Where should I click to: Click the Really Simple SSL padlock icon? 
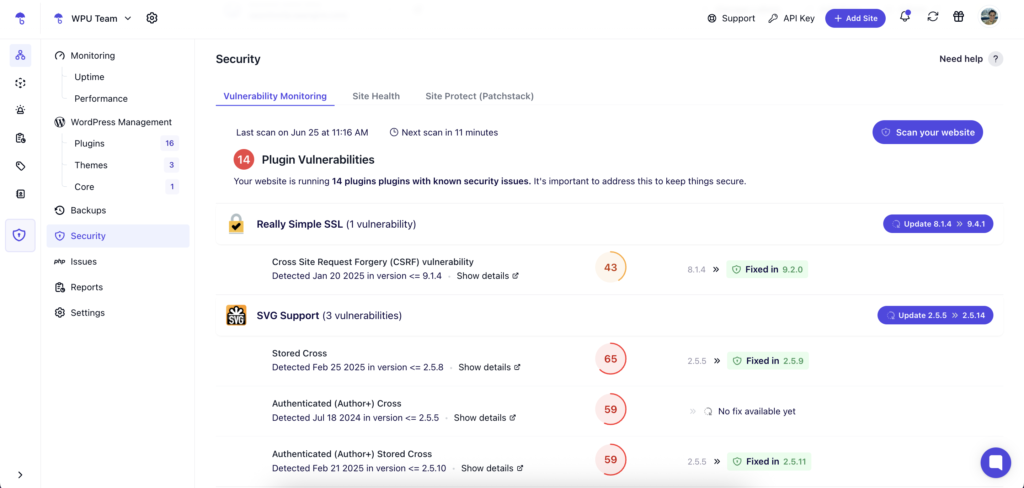point(236,224)
